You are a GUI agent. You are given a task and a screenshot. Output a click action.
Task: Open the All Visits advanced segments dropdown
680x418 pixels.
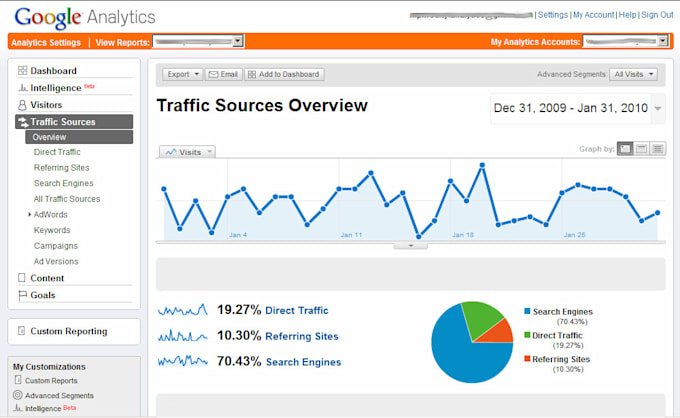pos(633,74)
